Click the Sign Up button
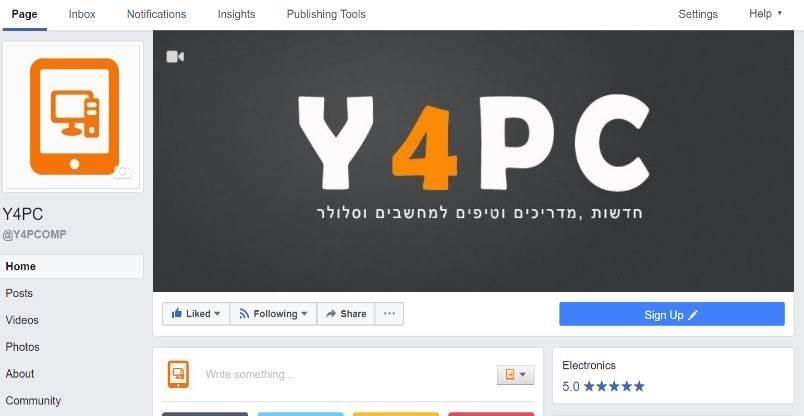The height and width of the screenshot is (416, 804). pyautogui.click(x=672, y=314)
